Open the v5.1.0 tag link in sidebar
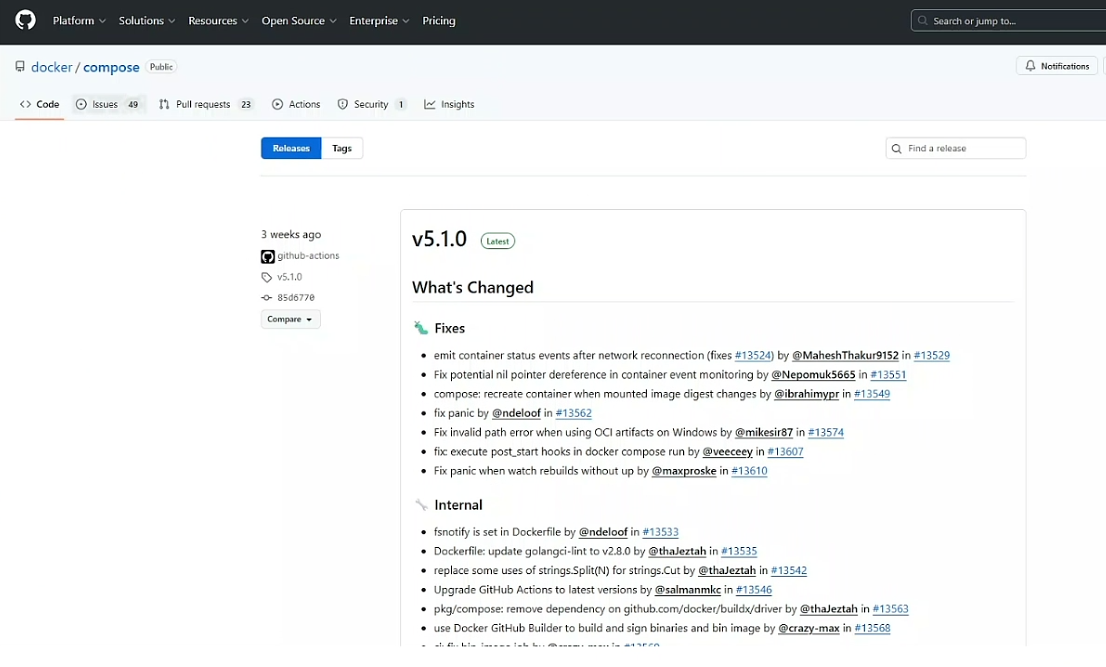Image resolution: width=1106 pixels, height=667 pixels. tap(289, 277)
